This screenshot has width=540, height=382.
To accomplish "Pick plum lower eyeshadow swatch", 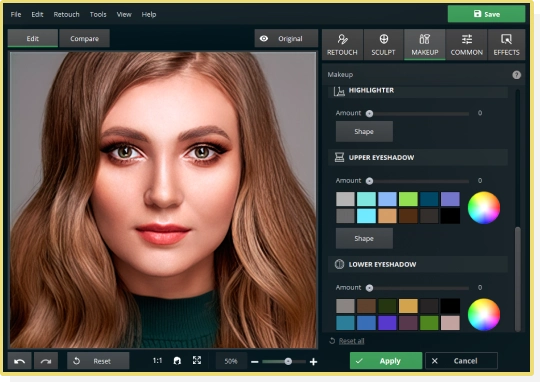I will (x=408, y=323).
